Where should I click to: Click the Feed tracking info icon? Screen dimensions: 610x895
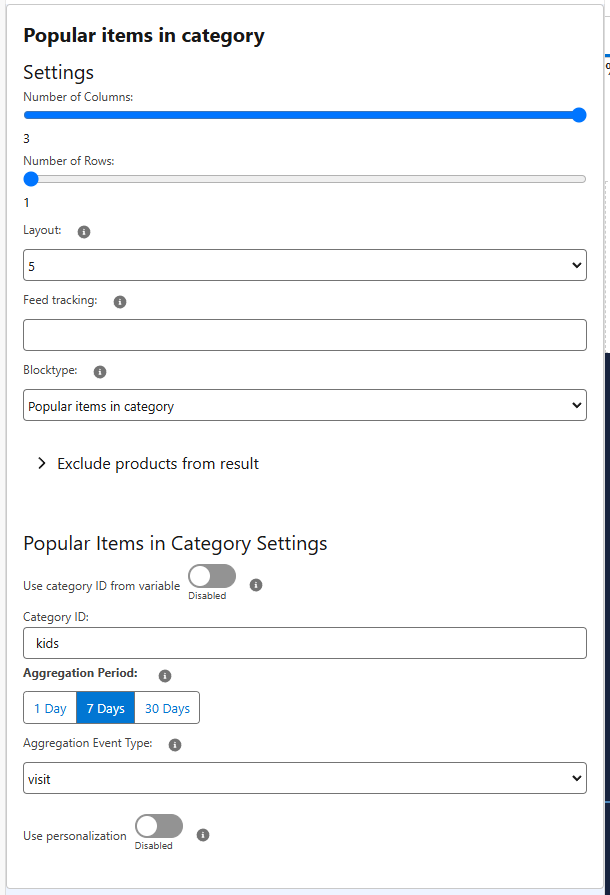tap(120, 302)
